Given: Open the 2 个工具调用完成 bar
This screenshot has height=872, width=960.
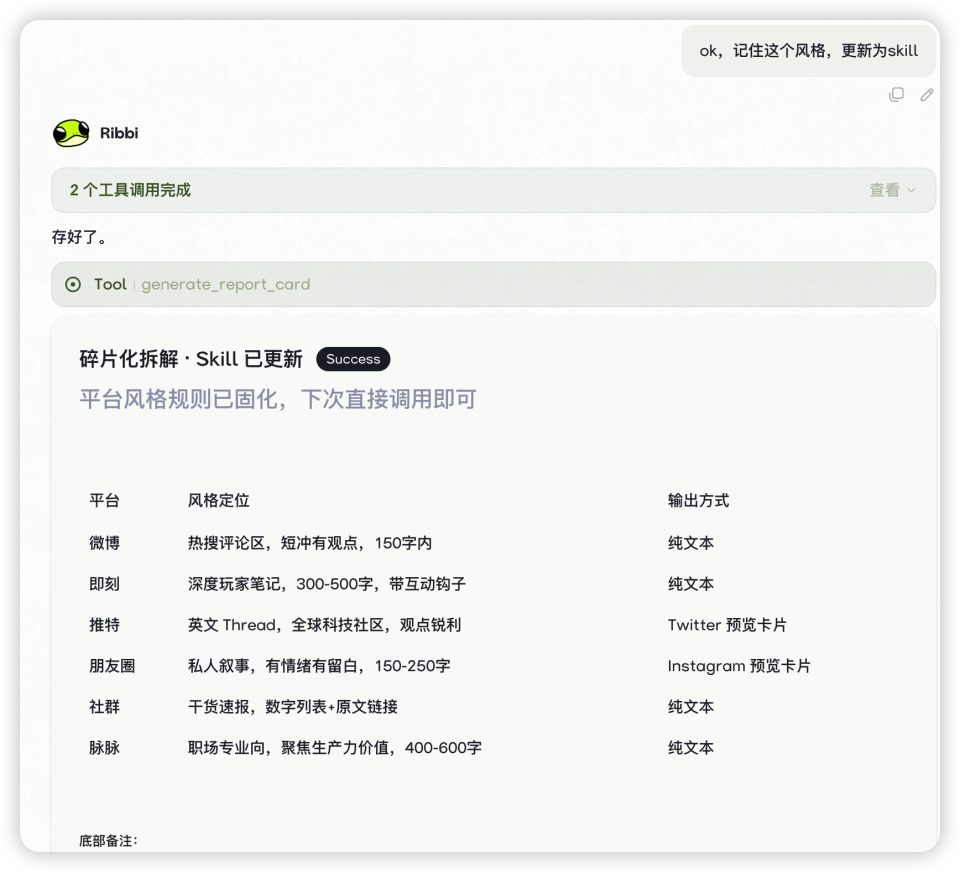Looking at the screenshot, I should click(493, 190).
